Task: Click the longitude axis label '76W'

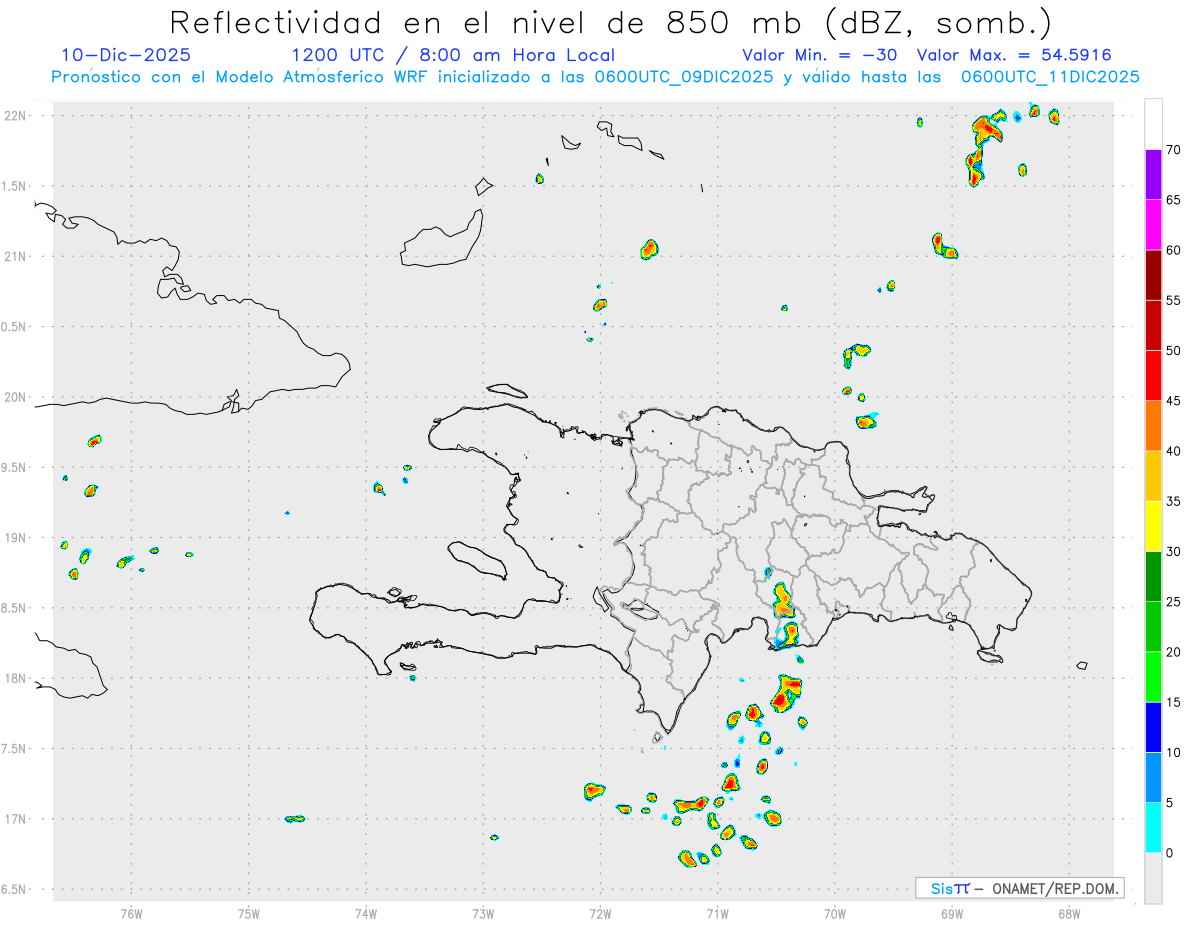Action: [x=131, y=913]
